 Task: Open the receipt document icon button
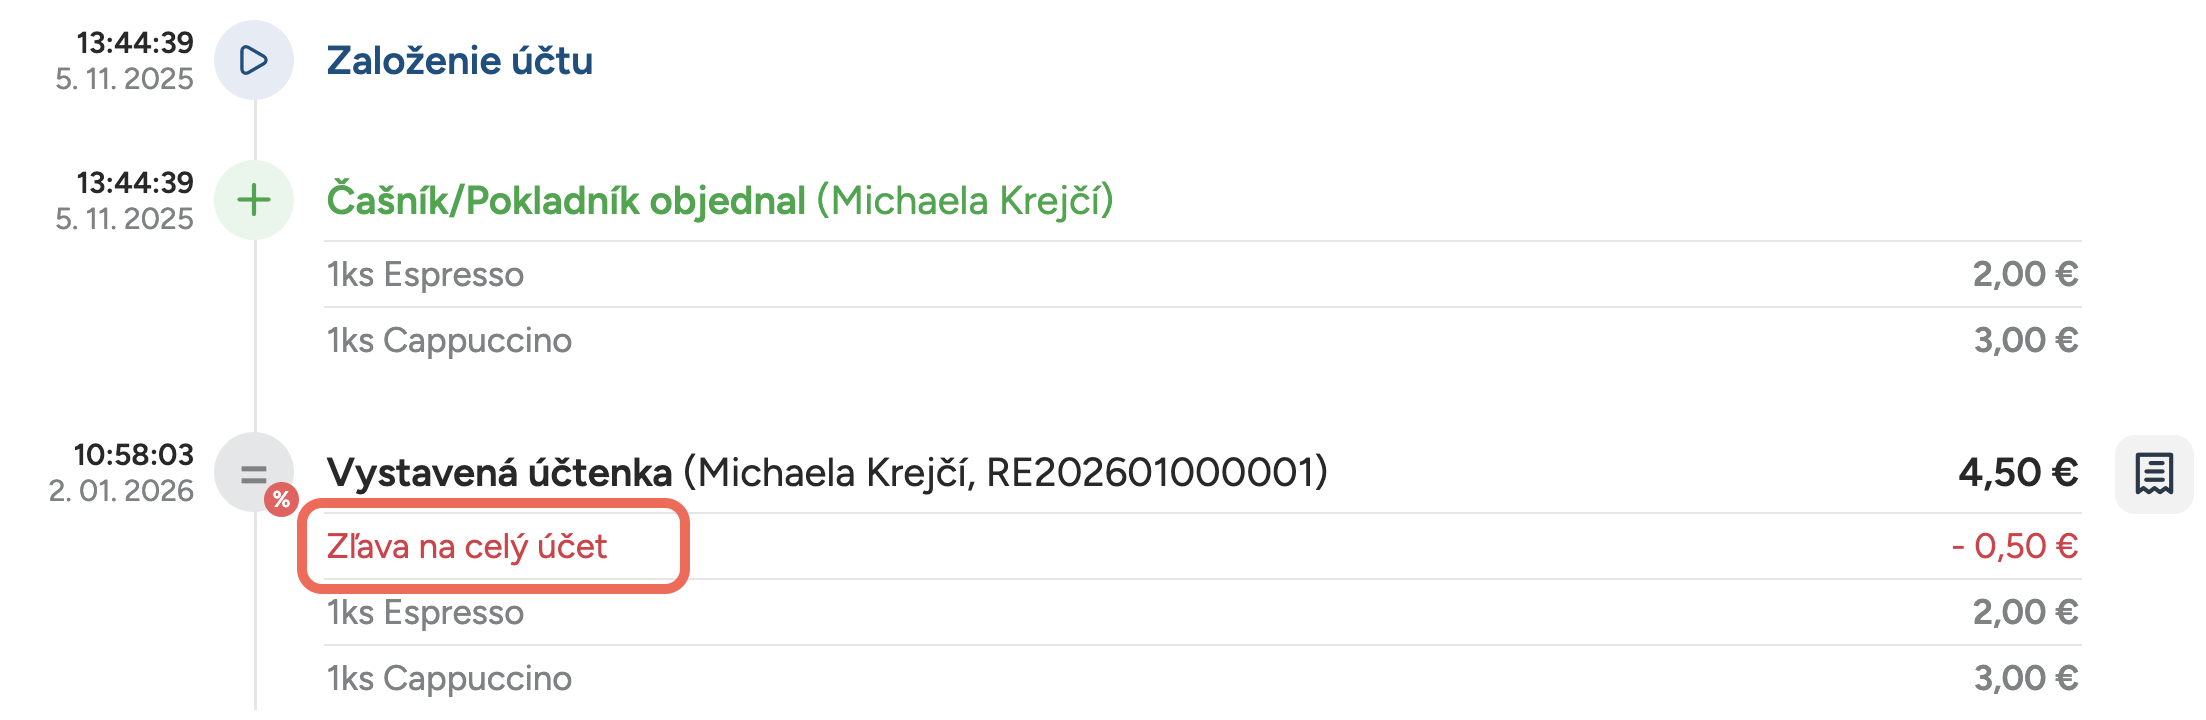click(x=2153, y=473)
